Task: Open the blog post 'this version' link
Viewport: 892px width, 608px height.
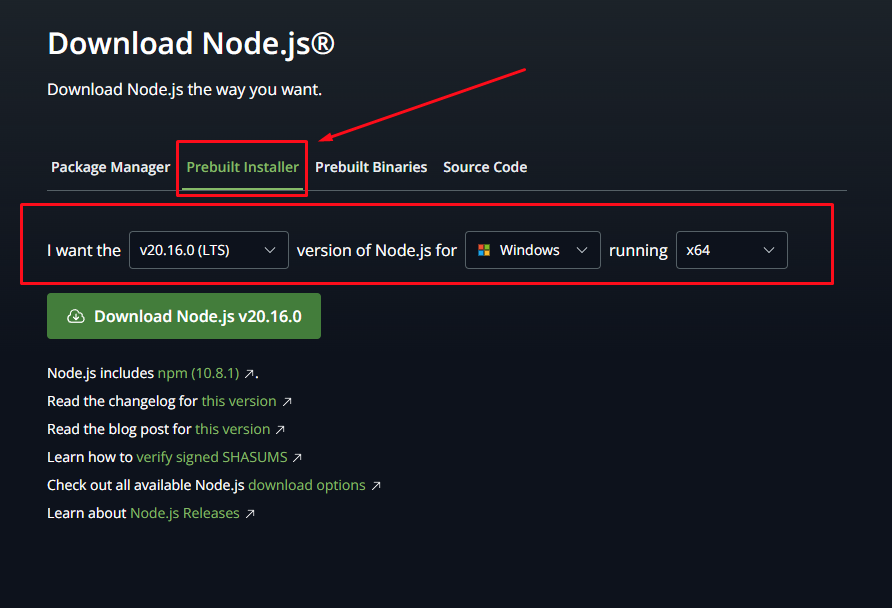Action: 233,429
